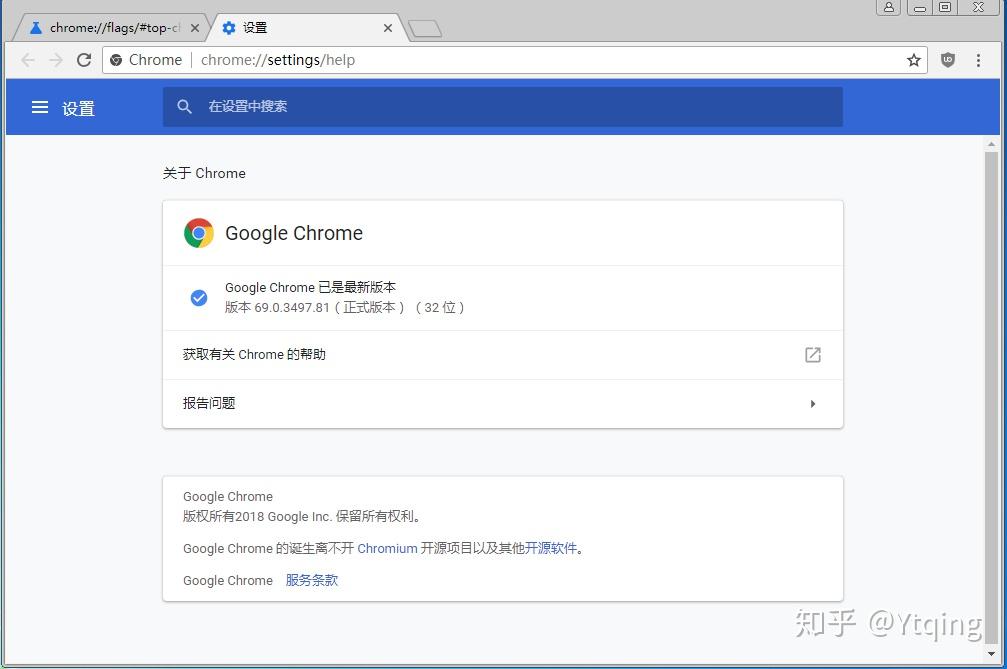Screen dimensions: 1007x669
Task: Click the blue up-to-date checkmark icon
Action: (199, 298)
